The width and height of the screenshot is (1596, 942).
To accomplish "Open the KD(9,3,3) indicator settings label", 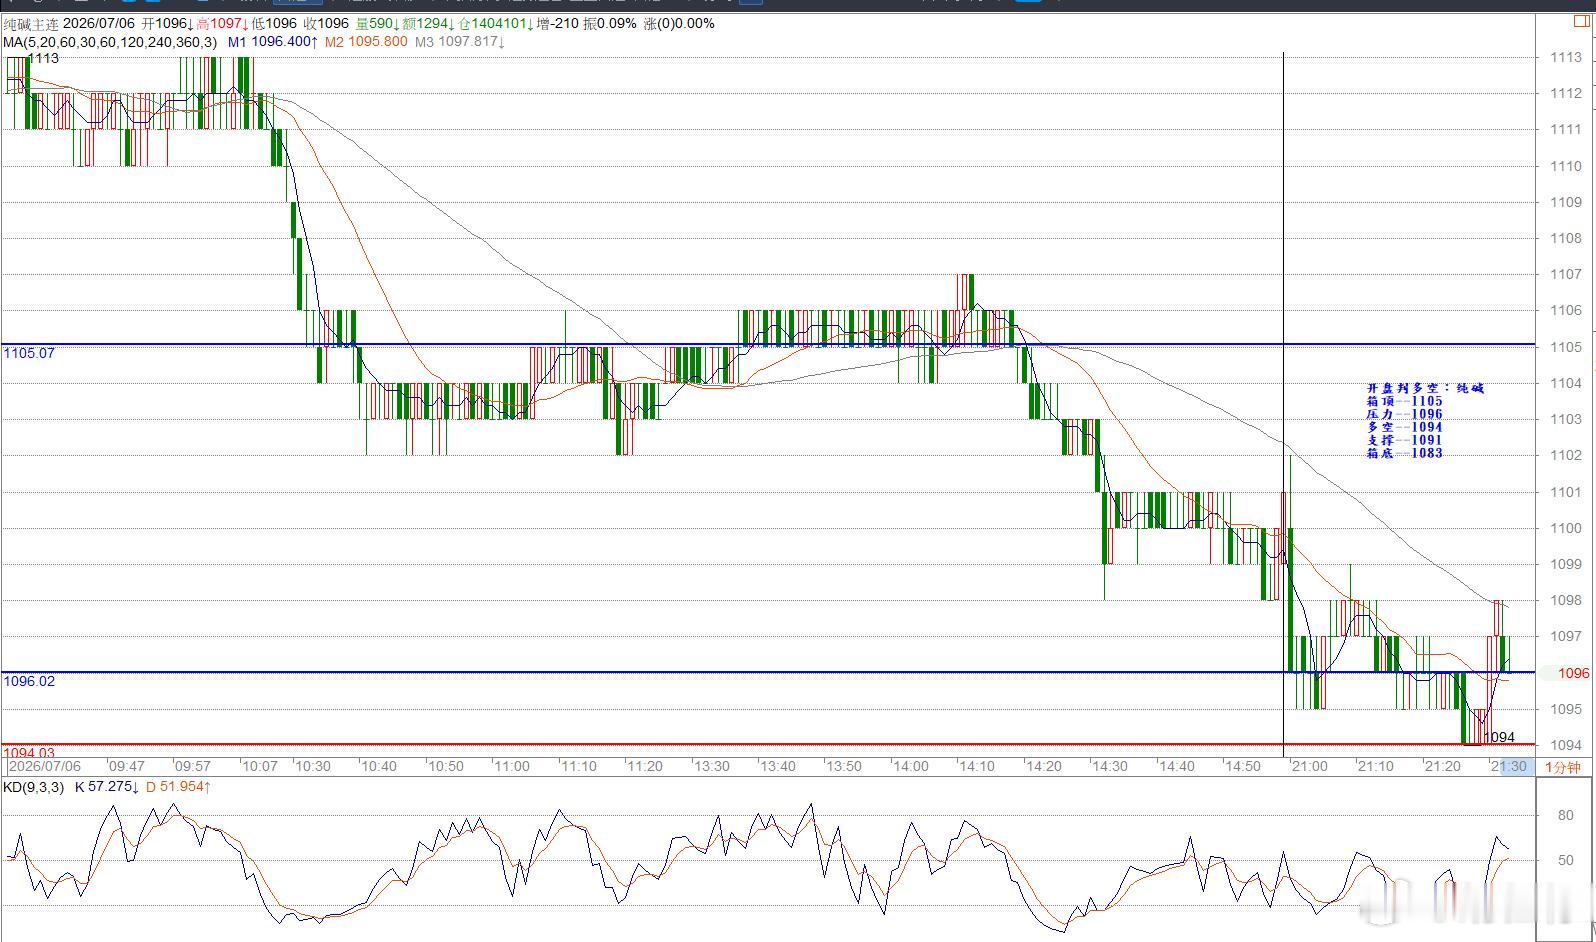I will point(33,787).
